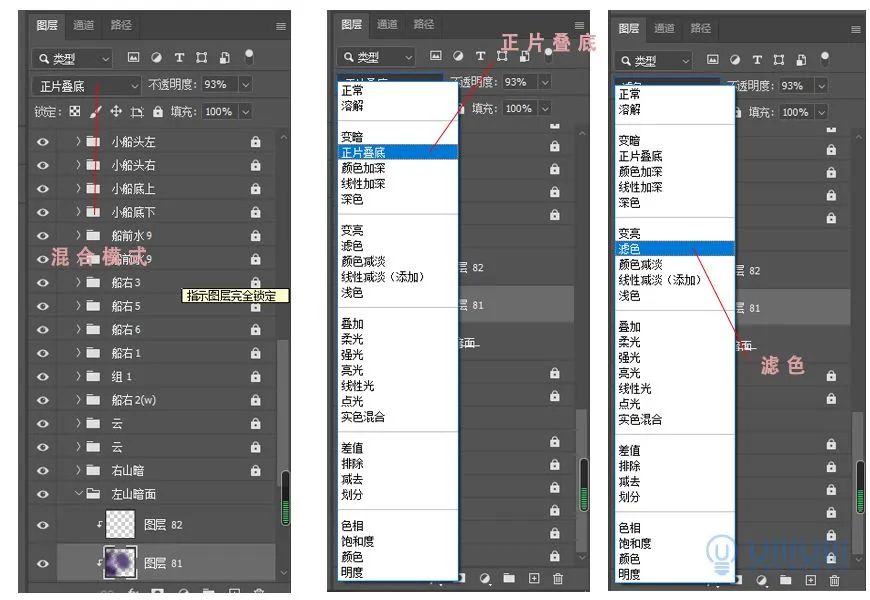Click type layer filter (T) in left panel
This screenshot has height=600, width=870.
click(179, 57)
